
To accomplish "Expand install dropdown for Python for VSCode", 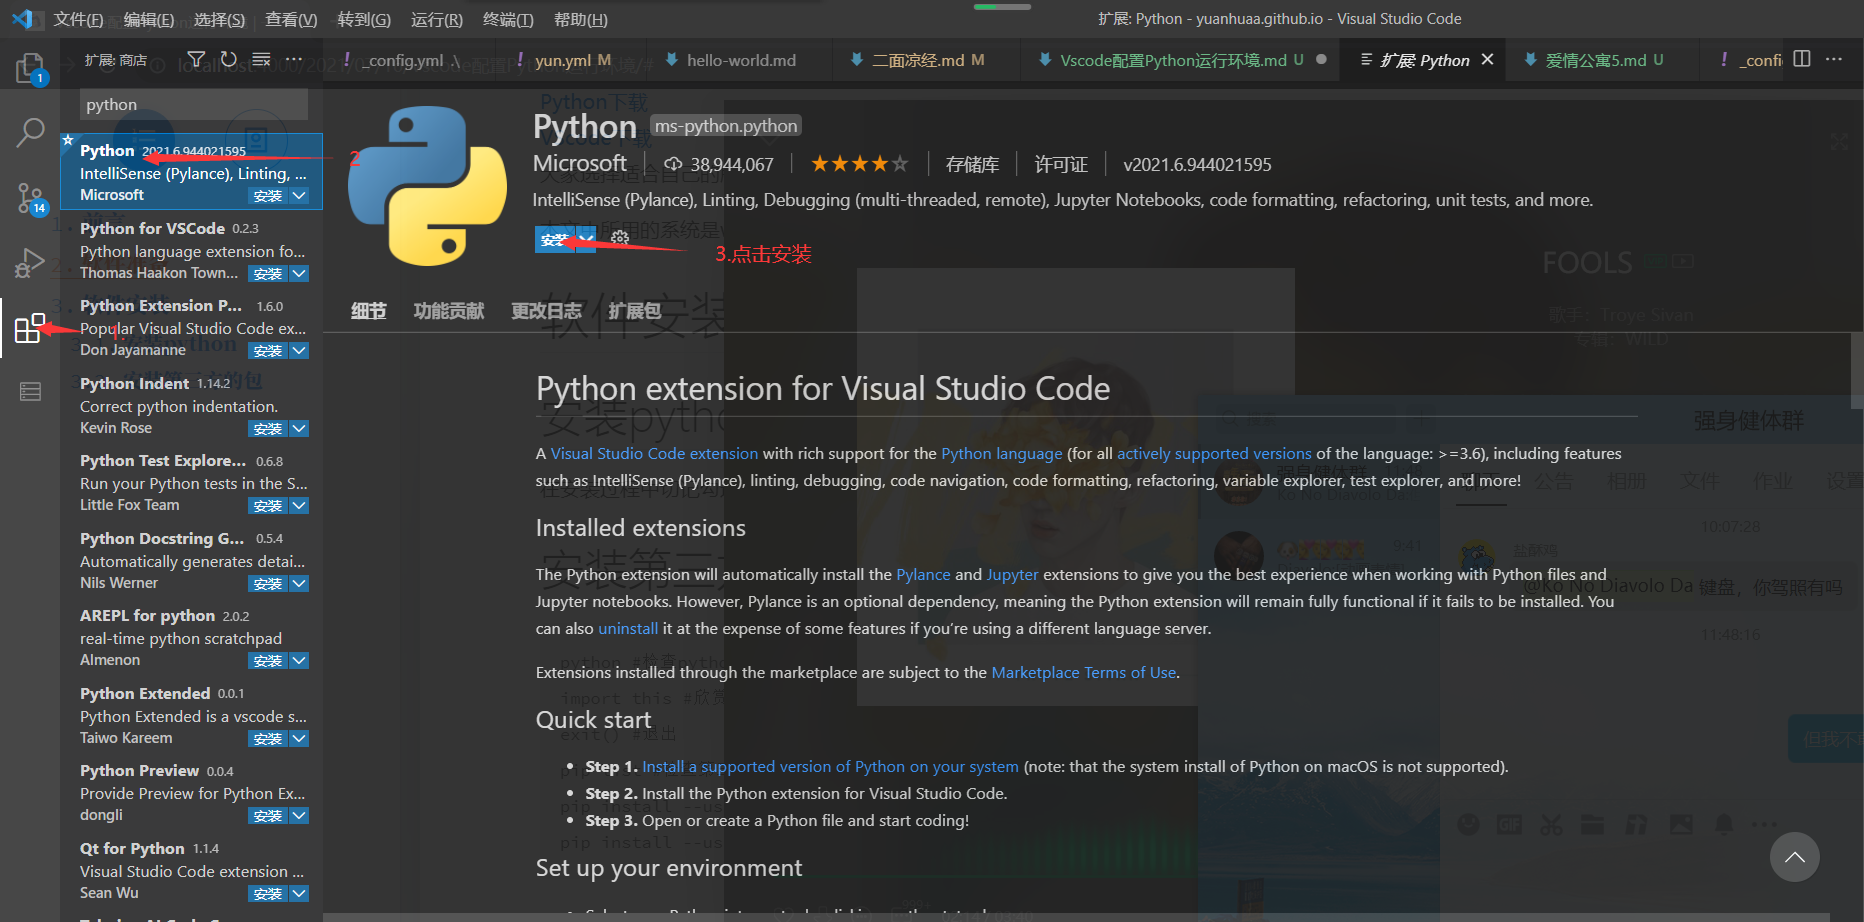I will pyautogui.click(x=299, y=274).
